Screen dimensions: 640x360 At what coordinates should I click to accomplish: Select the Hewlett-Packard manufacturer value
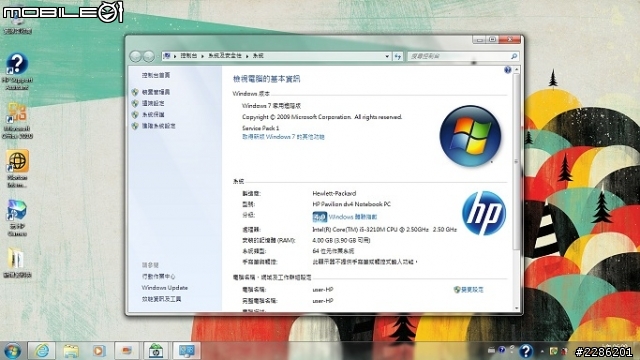point(334,193)
